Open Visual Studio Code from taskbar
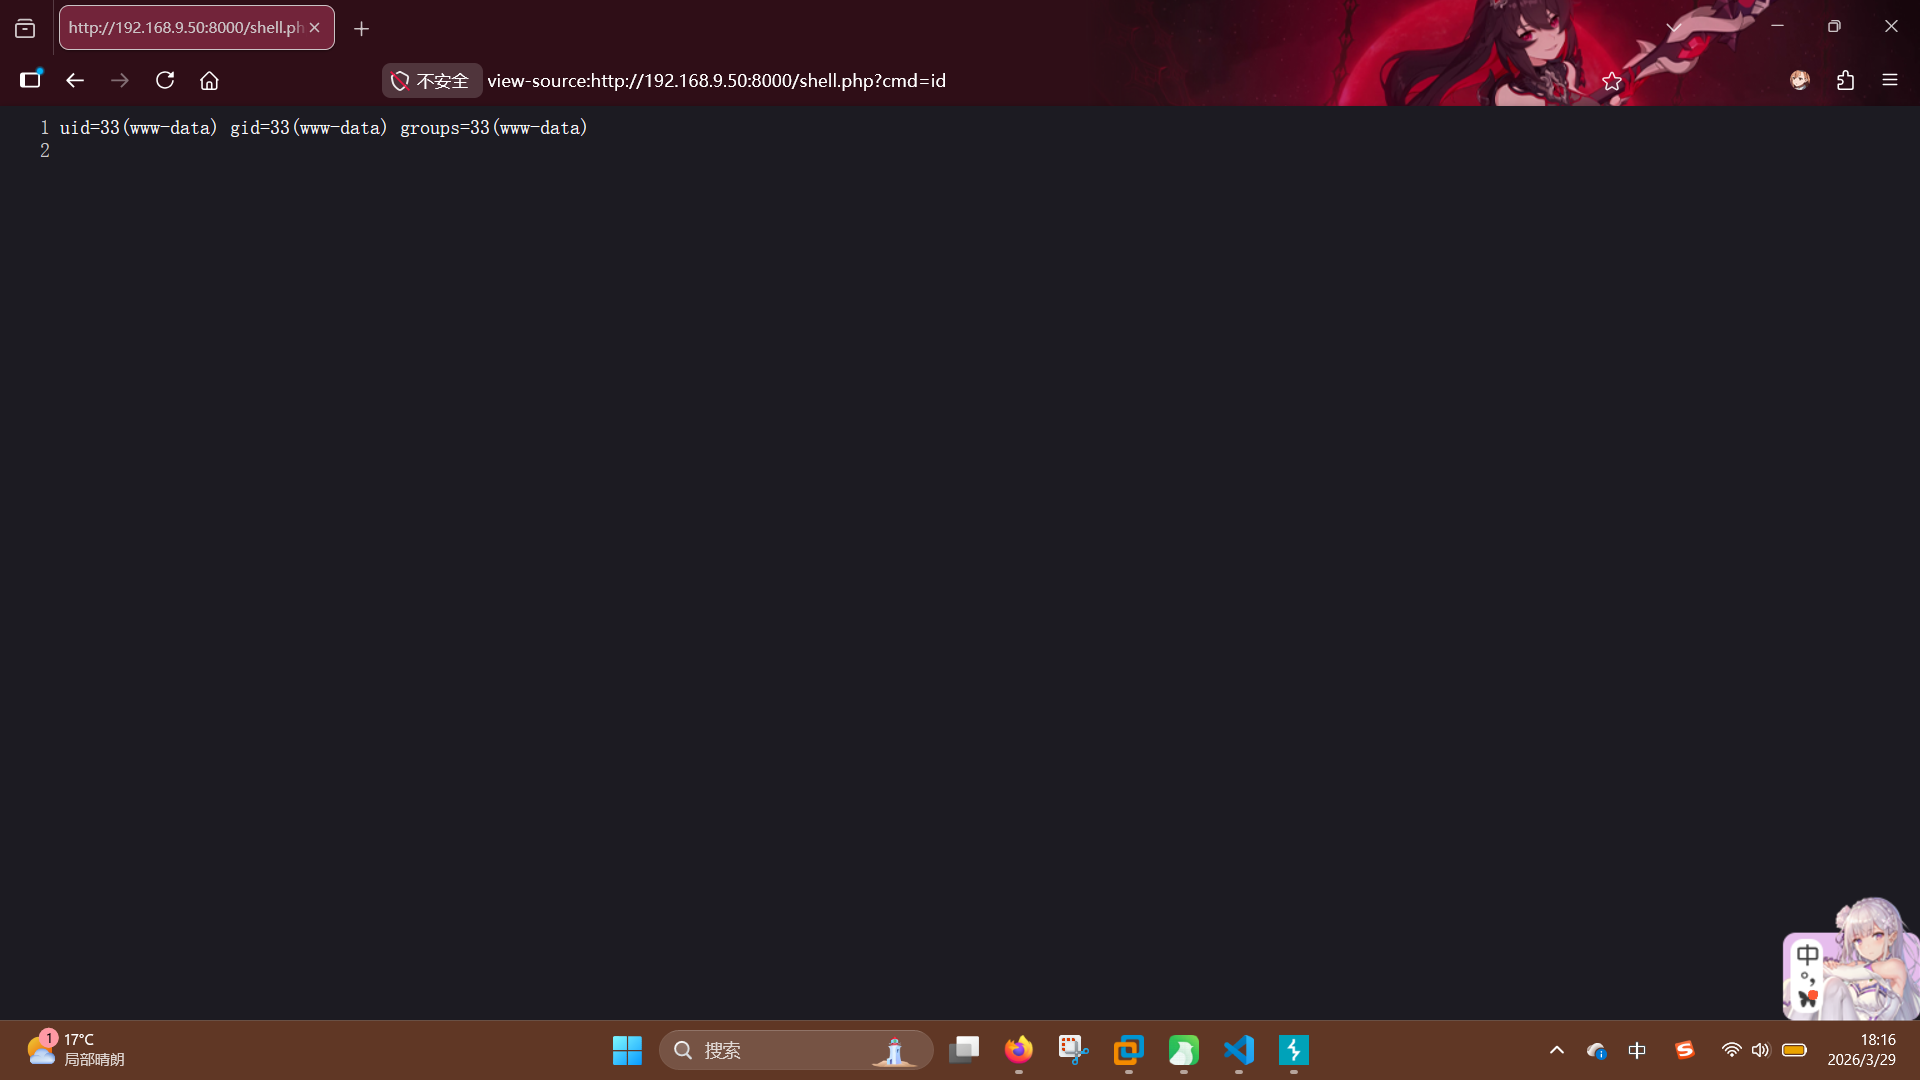This screenshot has width=1920, height=1080. pos(1238,1050)
